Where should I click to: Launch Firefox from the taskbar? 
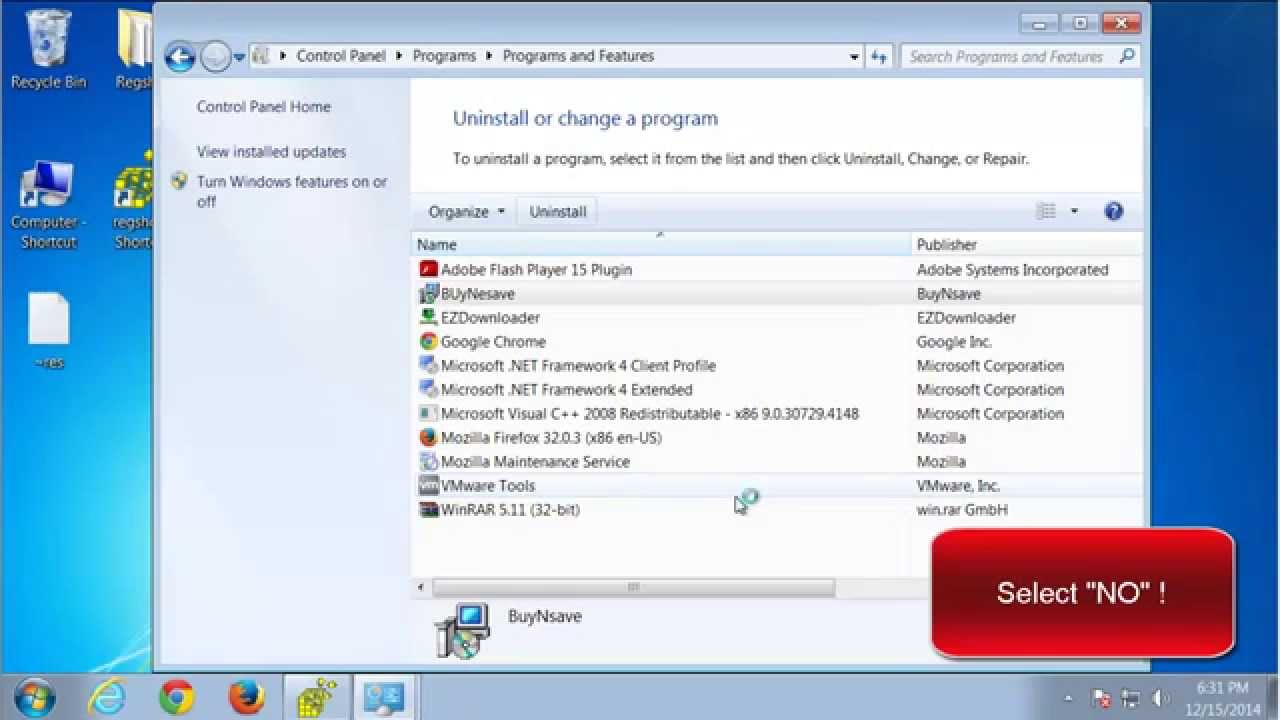coord(244,697)
